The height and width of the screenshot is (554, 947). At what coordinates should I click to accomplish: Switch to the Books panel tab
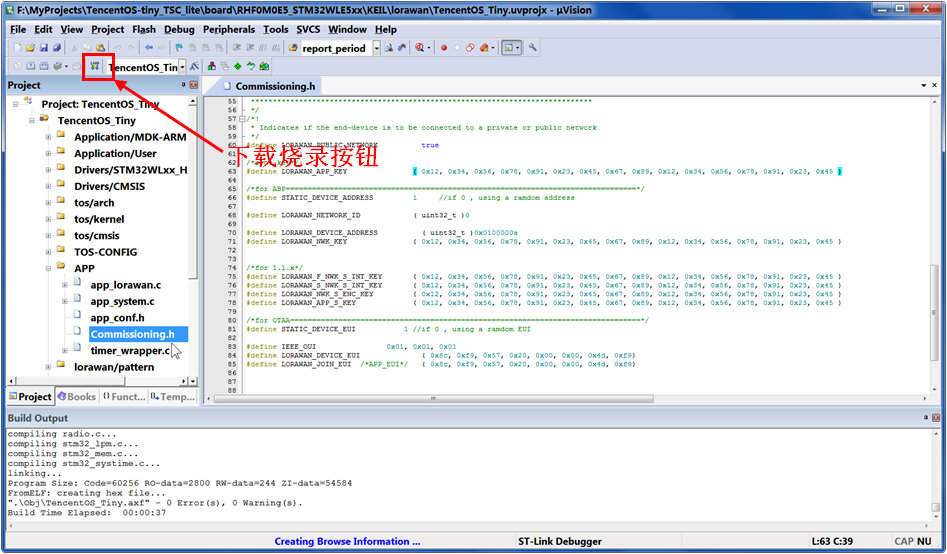click(77, 397)
